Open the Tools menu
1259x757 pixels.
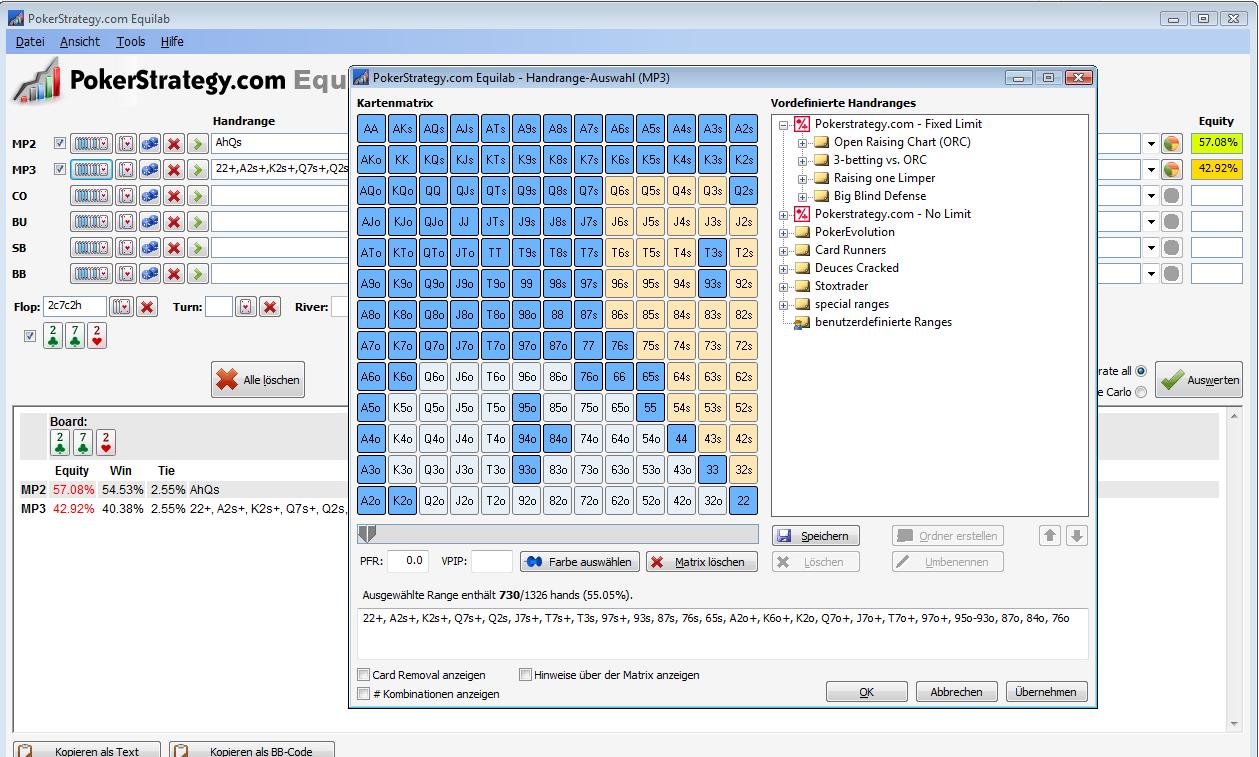pyautogui.click(x=130, y=42)
